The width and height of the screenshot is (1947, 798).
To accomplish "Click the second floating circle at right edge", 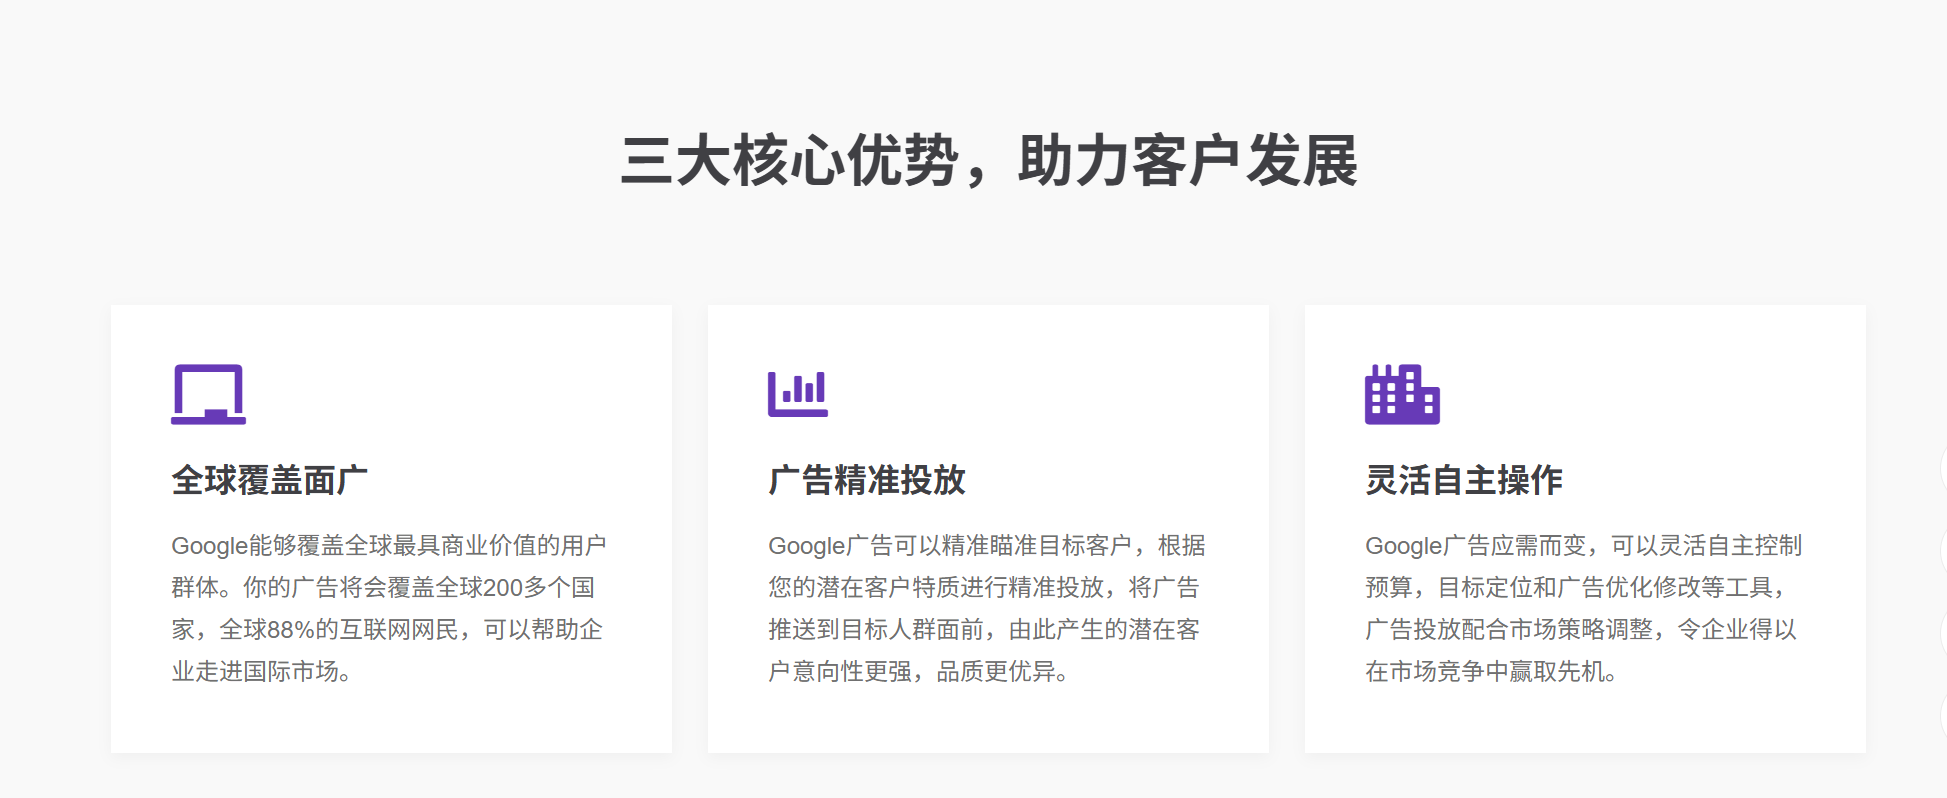I will pyautogui.click(x=1942, y=551).
